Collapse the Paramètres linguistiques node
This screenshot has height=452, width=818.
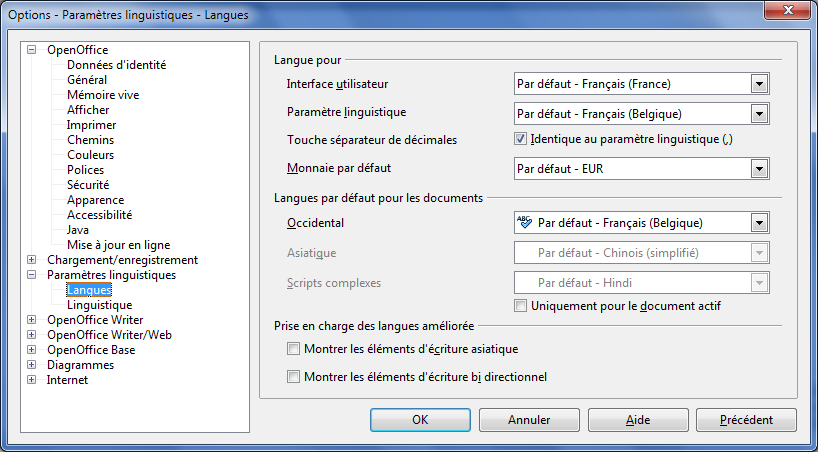point(32,275)
